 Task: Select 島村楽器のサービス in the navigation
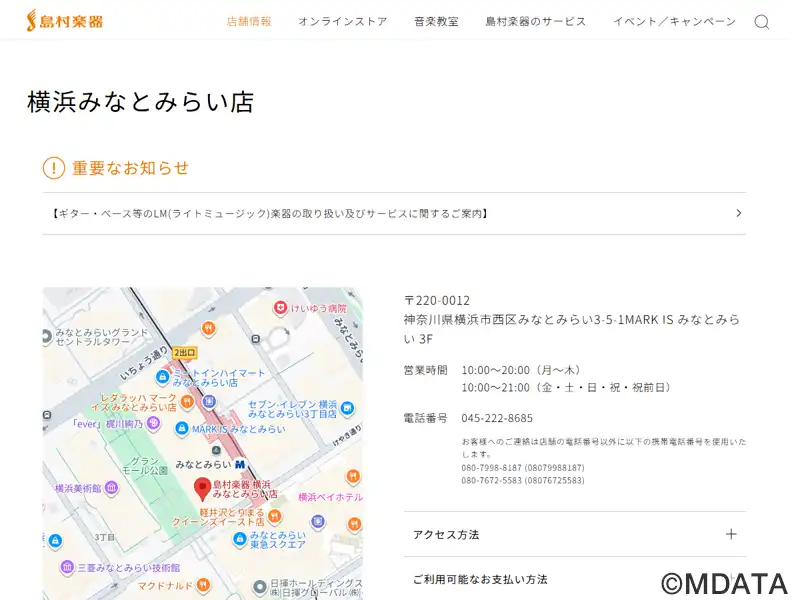pos(535,21)
